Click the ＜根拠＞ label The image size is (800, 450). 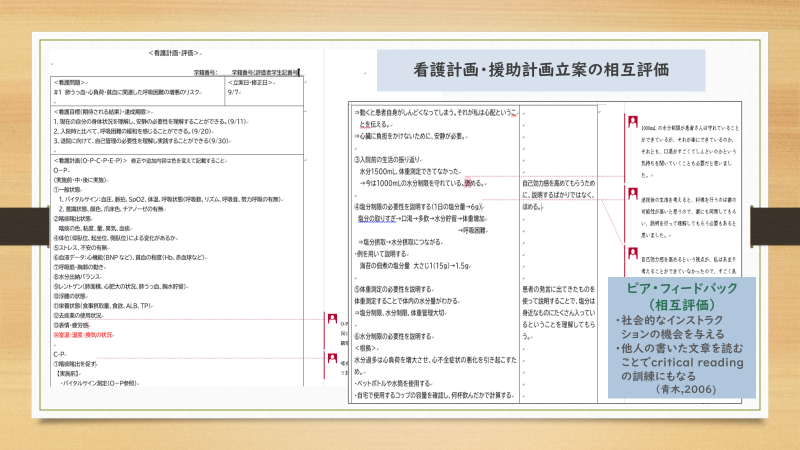(x=367, y=348)
